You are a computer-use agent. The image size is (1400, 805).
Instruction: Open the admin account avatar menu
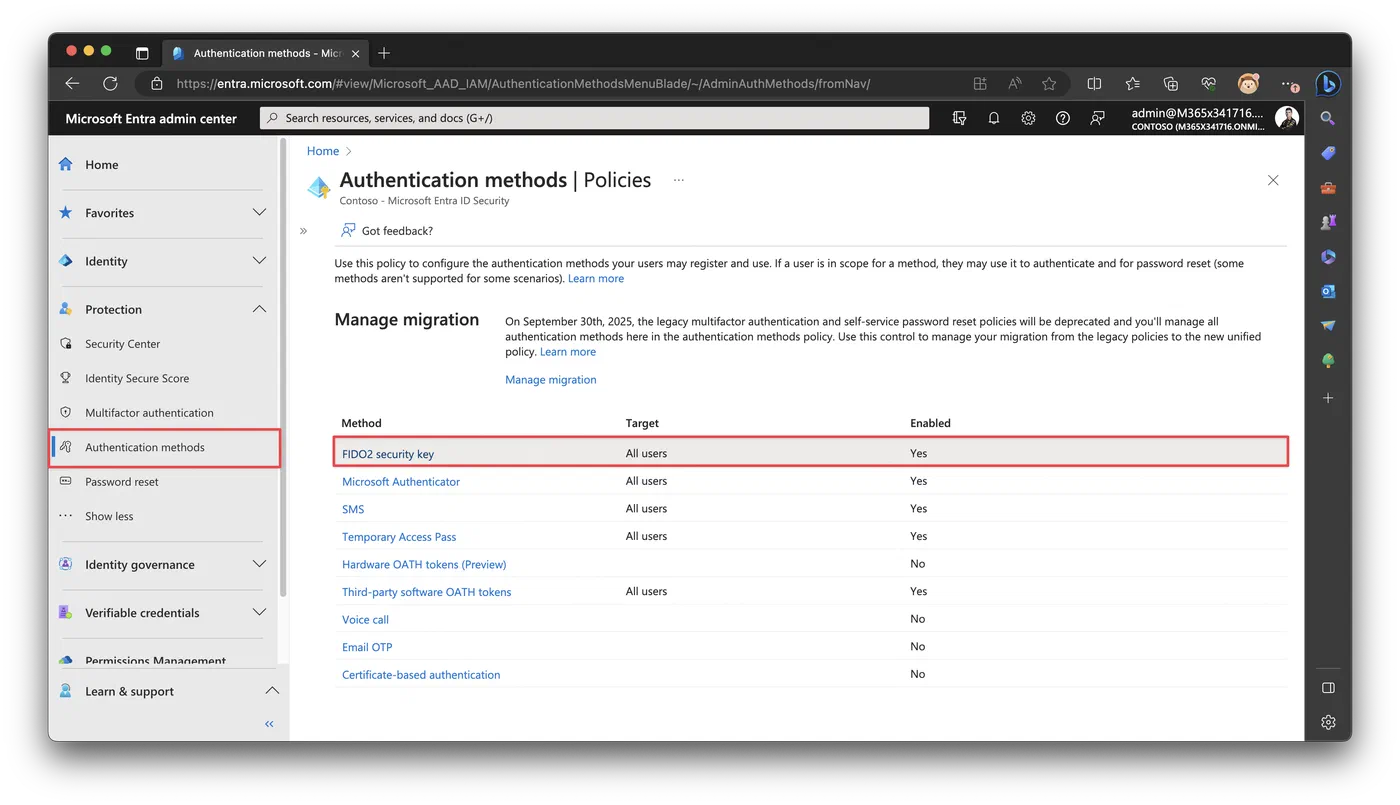(1287, 118)
